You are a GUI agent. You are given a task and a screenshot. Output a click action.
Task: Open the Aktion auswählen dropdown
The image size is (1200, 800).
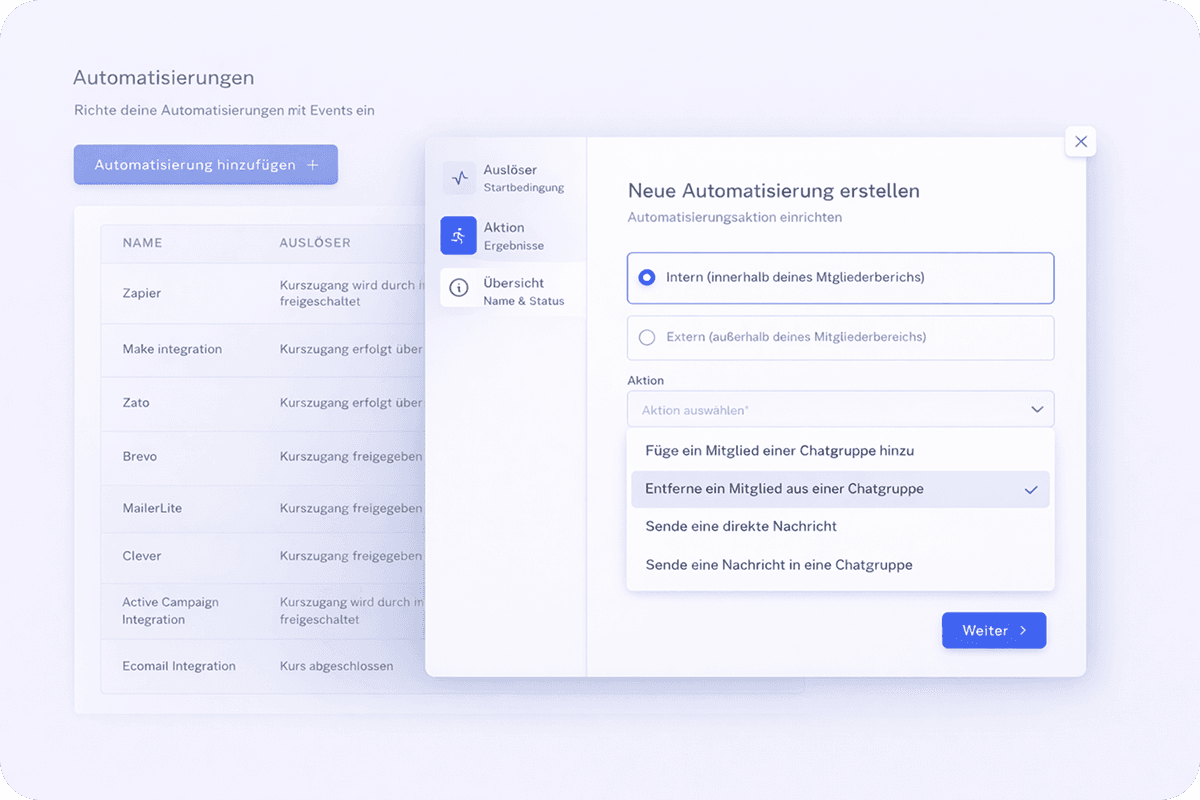(x=840, y=409)
